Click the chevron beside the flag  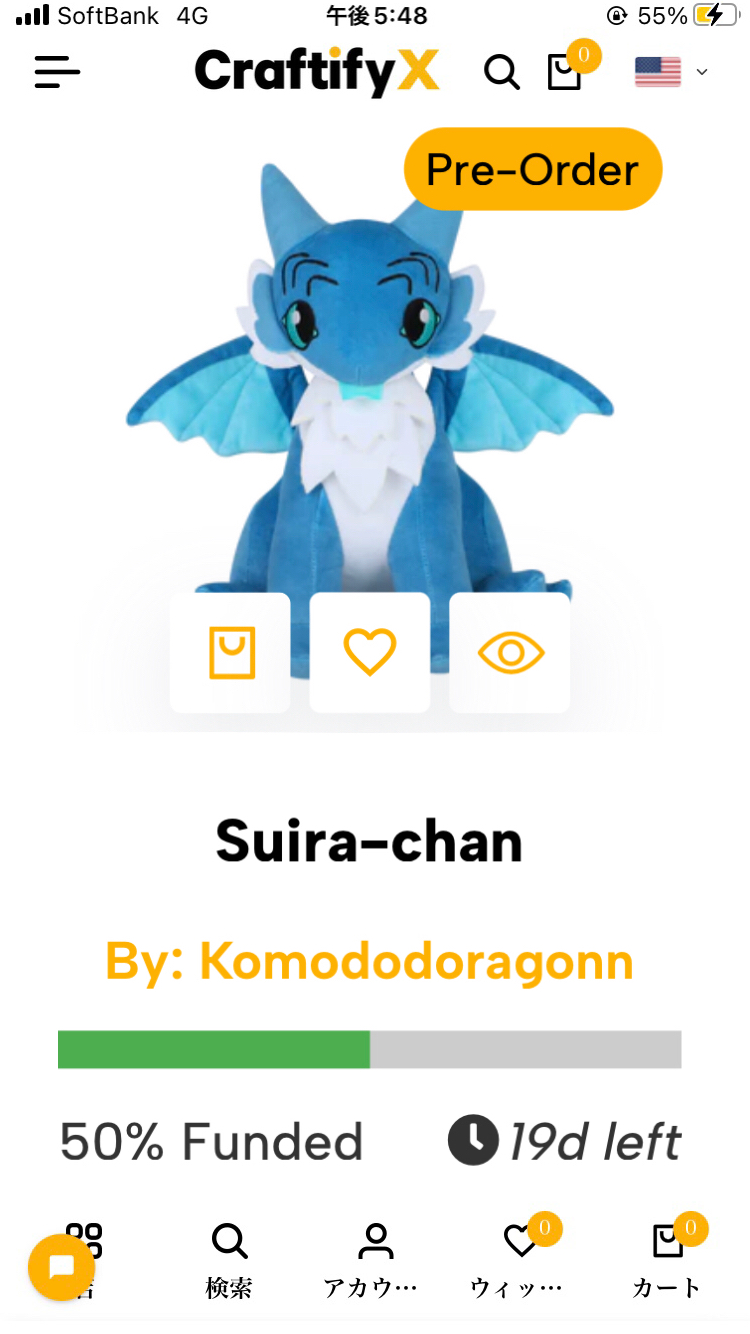[702, 72]
